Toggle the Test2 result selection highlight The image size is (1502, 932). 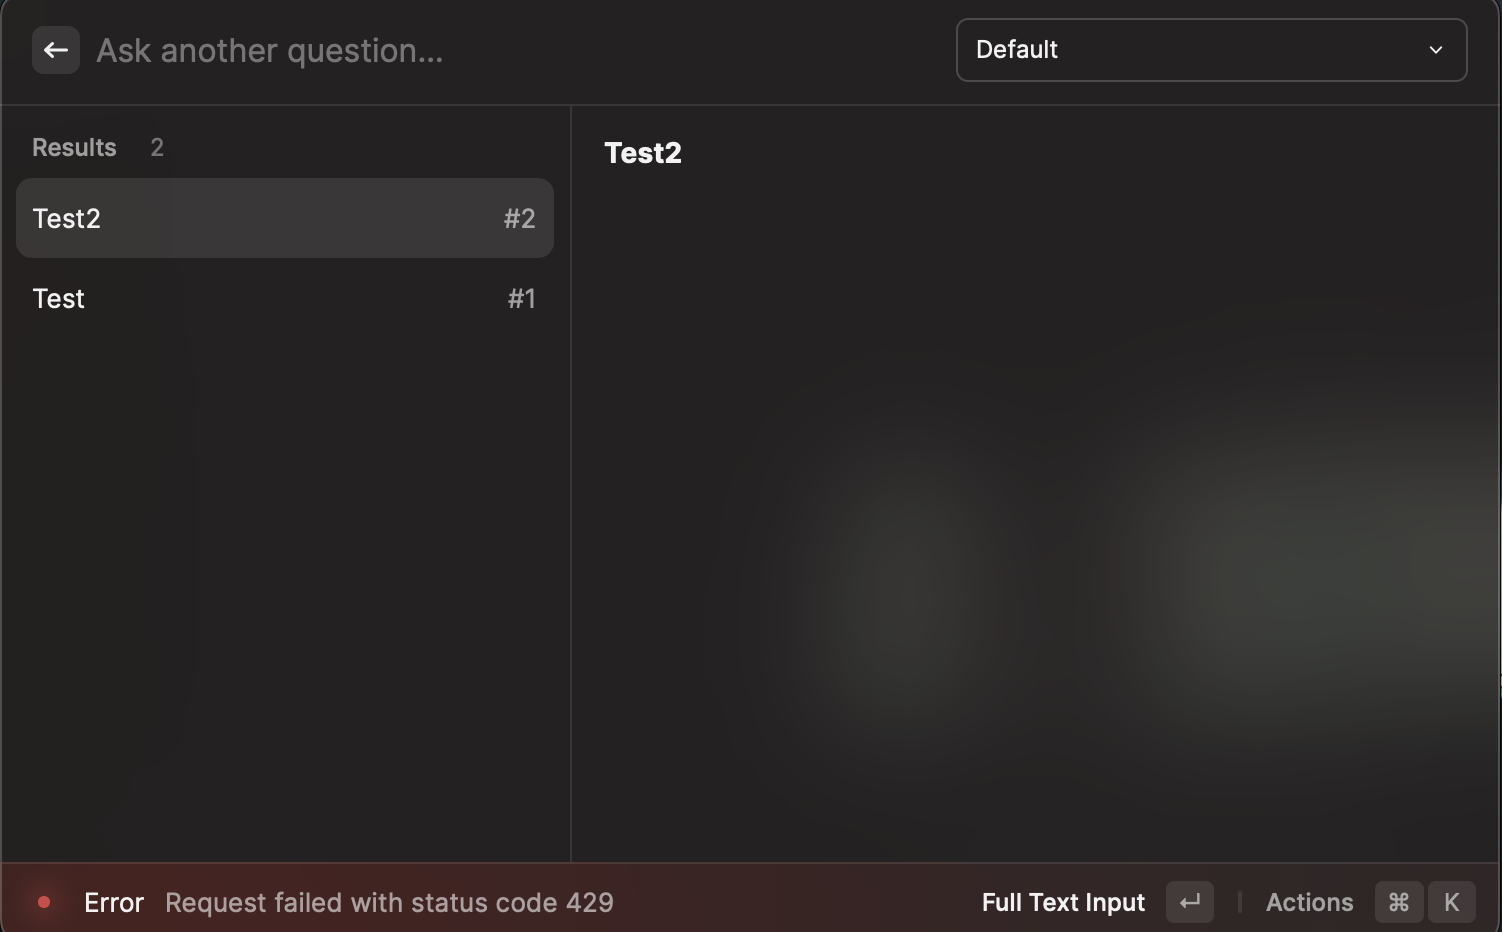pos(285,218)
